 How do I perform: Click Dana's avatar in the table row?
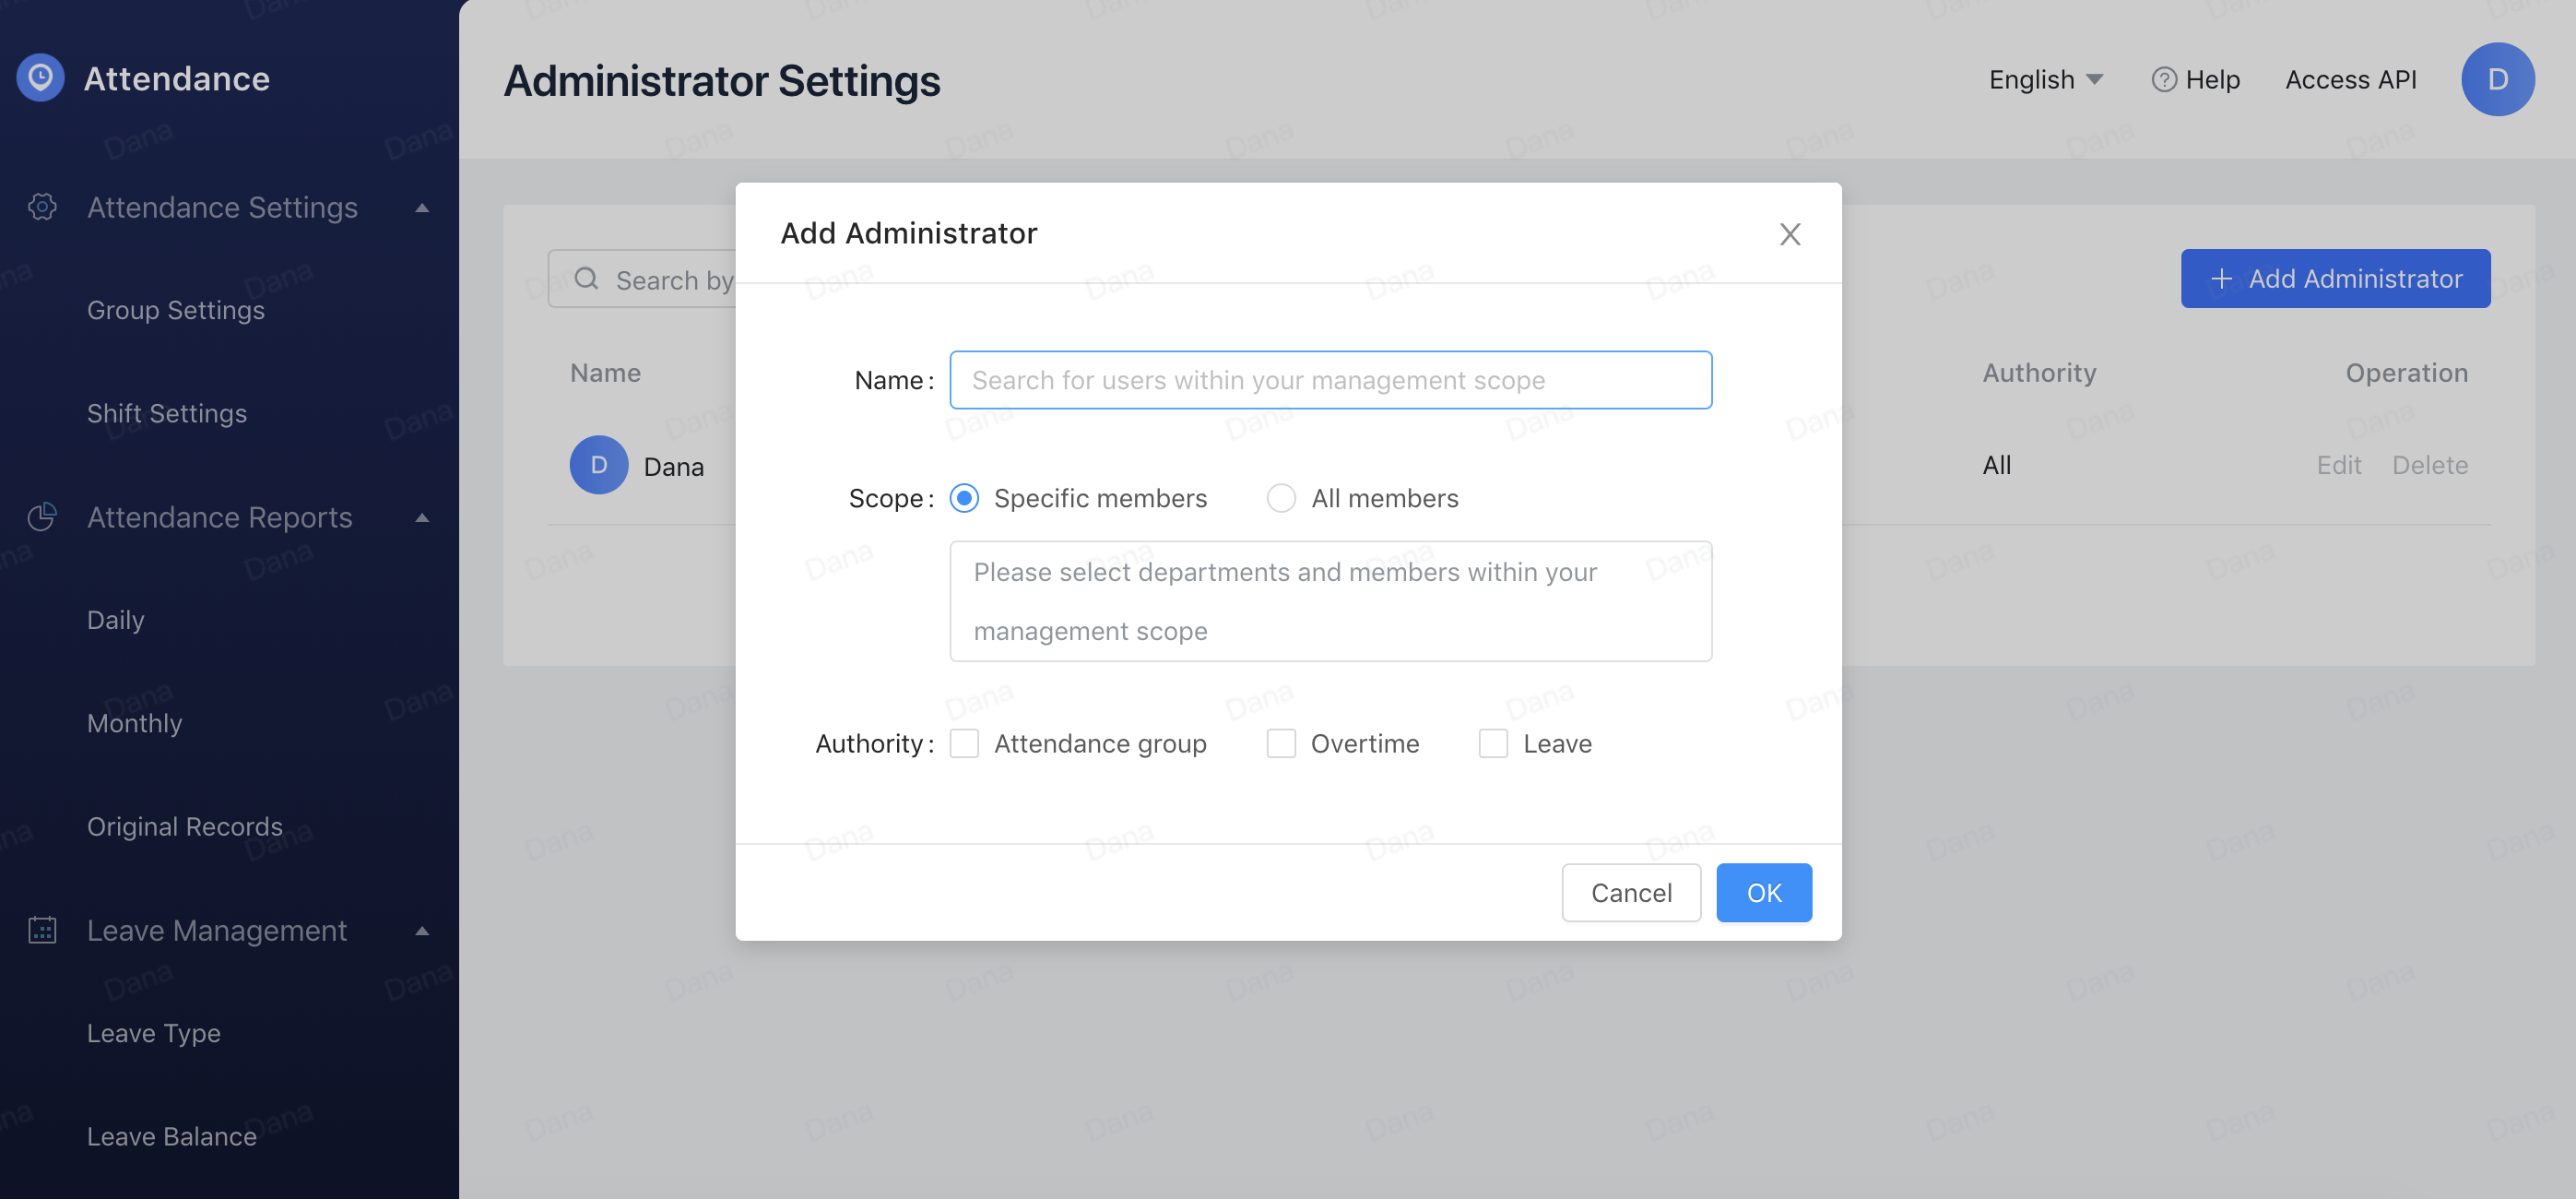pos(598,465)
